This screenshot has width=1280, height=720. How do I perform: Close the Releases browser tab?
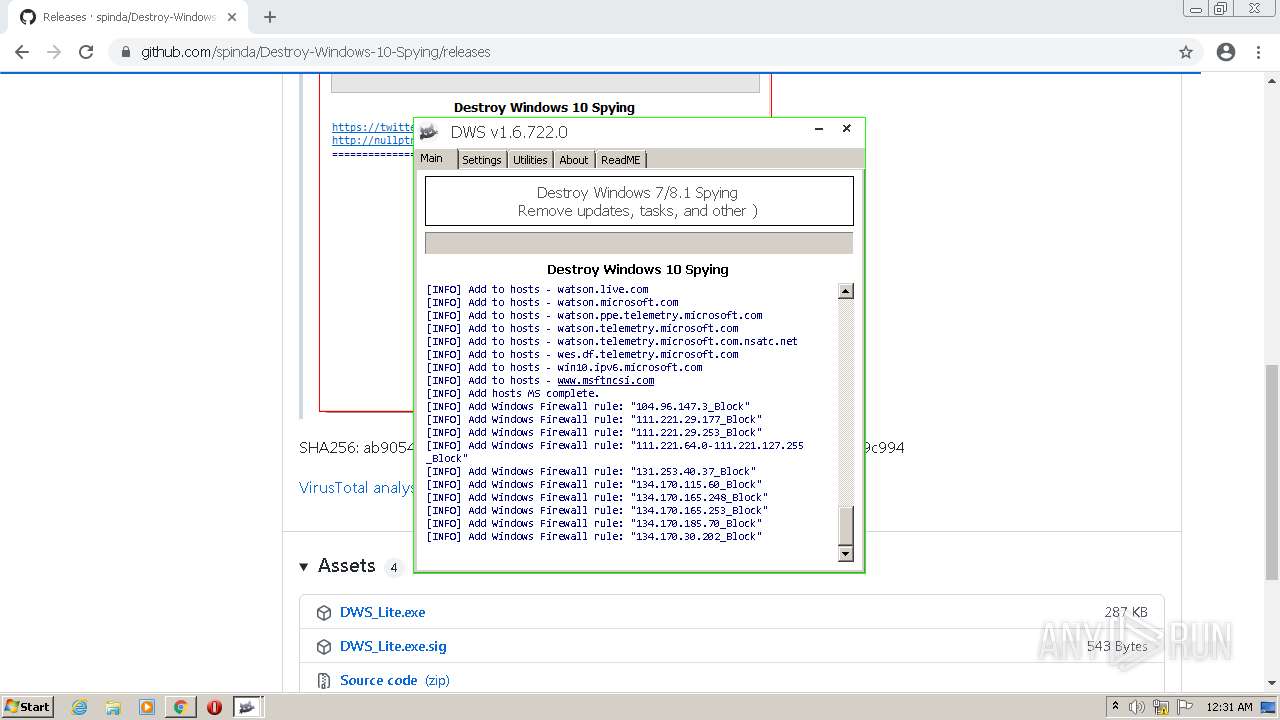[231, 17]
